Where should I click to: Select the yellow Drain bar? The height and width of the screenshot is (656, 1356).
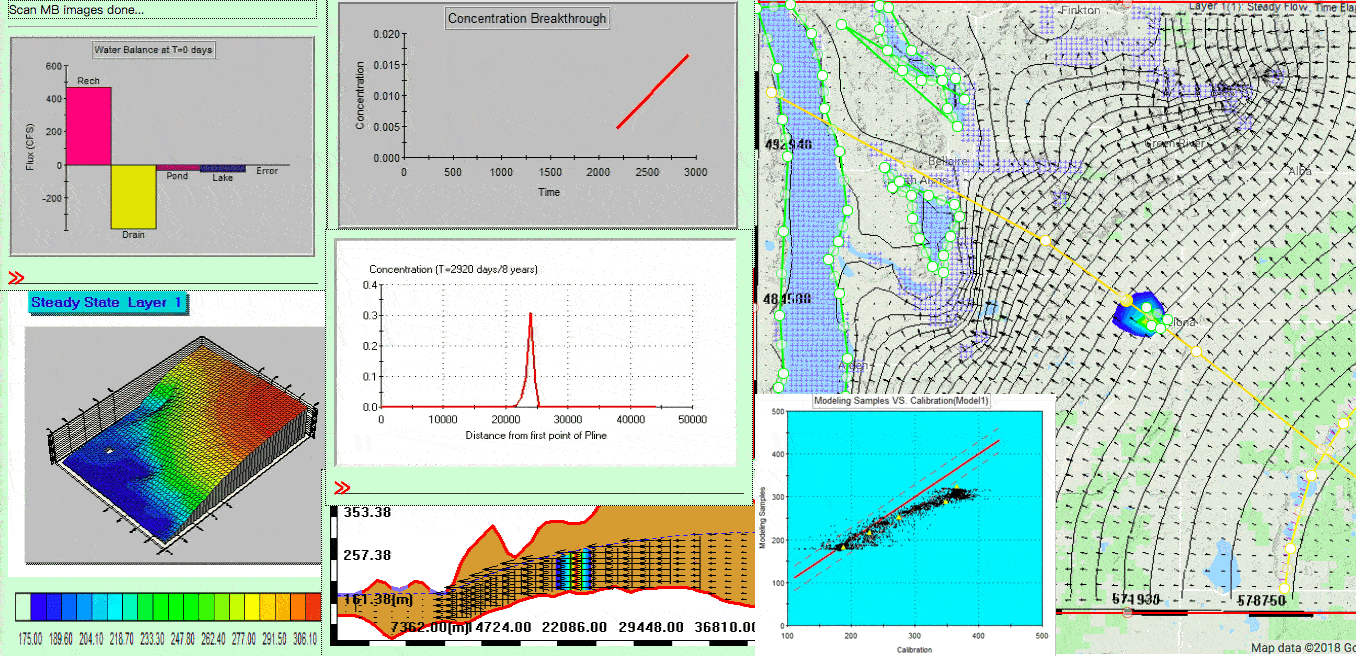click(x=133, y=197)
